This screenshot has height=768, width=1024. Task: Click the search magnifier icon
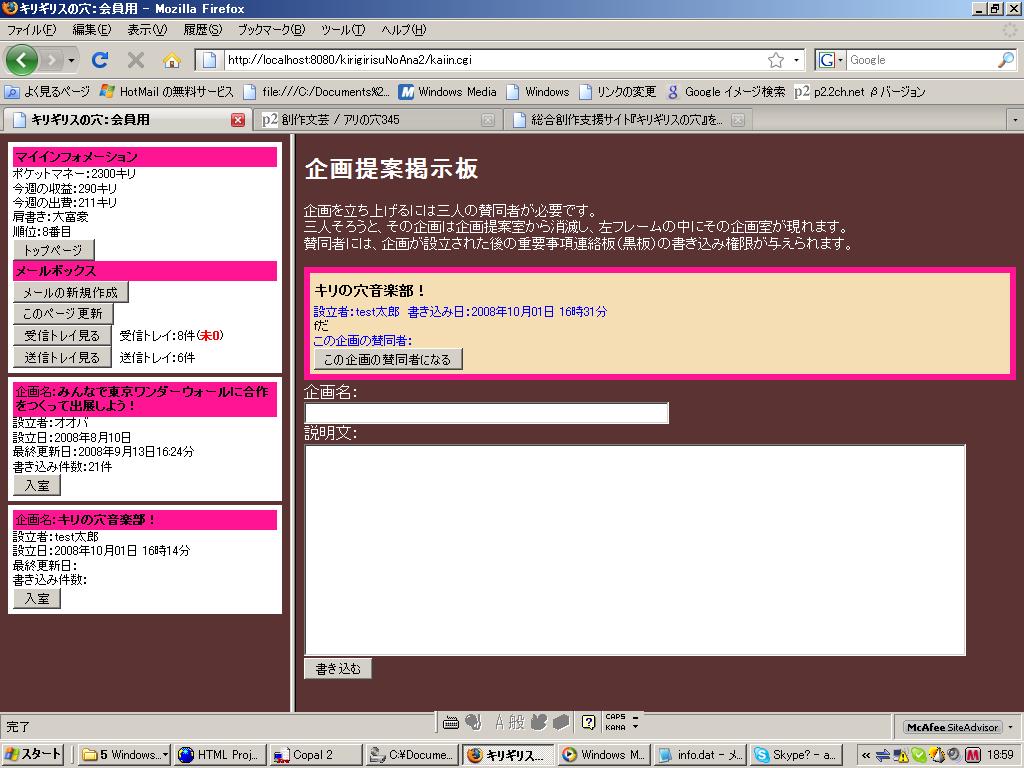1006,60
